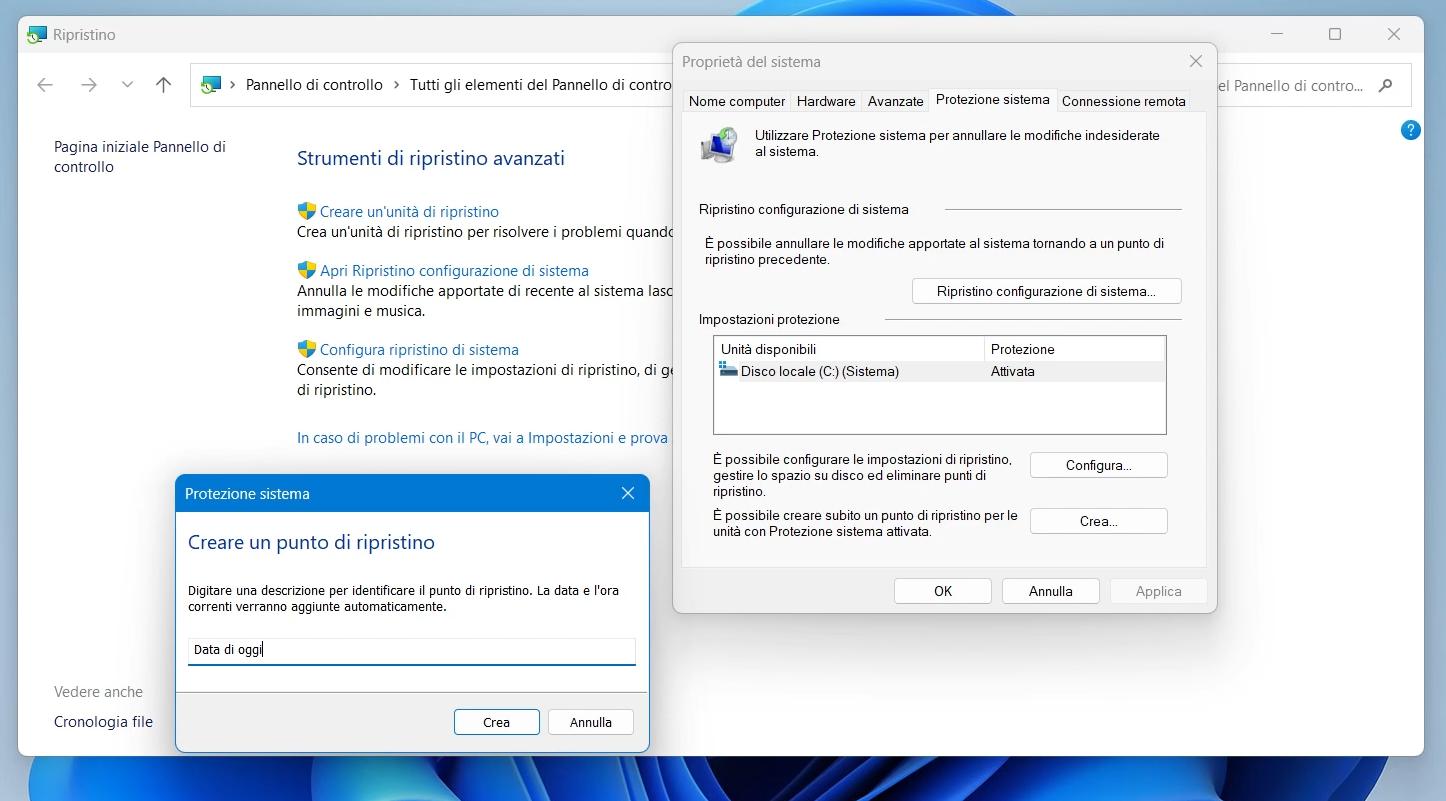Click Configura ripristino di sistema link

(x=418, y=350)
